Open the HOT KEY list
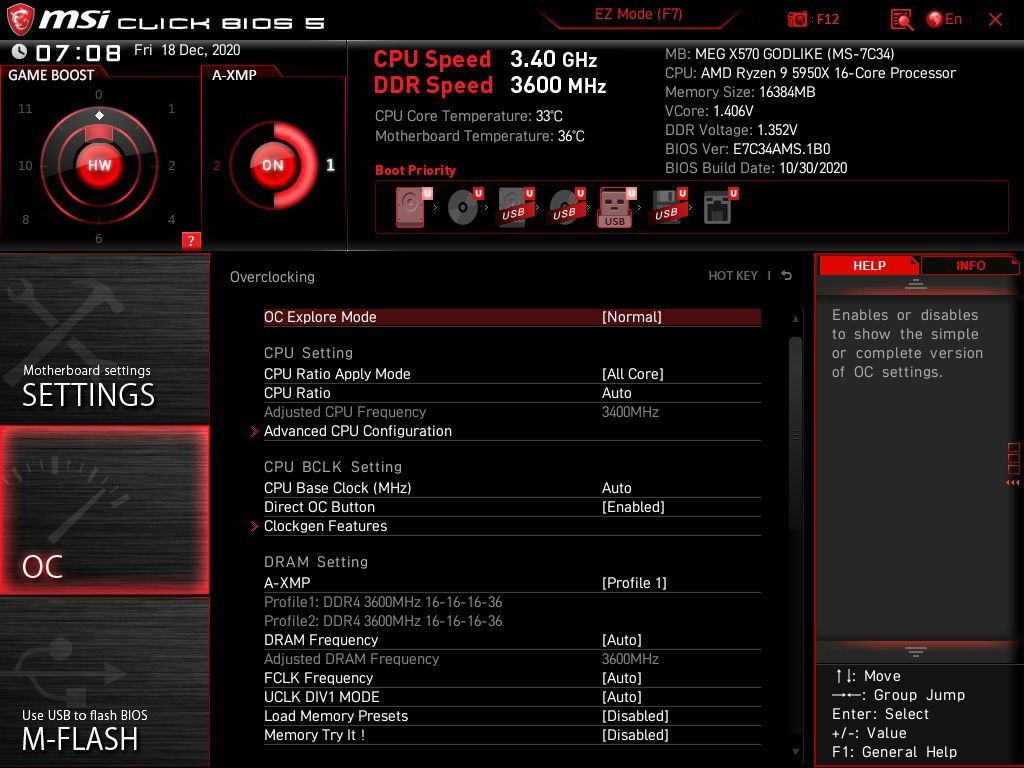Screen dimensions: 1024x768 [x=733, y=276]
